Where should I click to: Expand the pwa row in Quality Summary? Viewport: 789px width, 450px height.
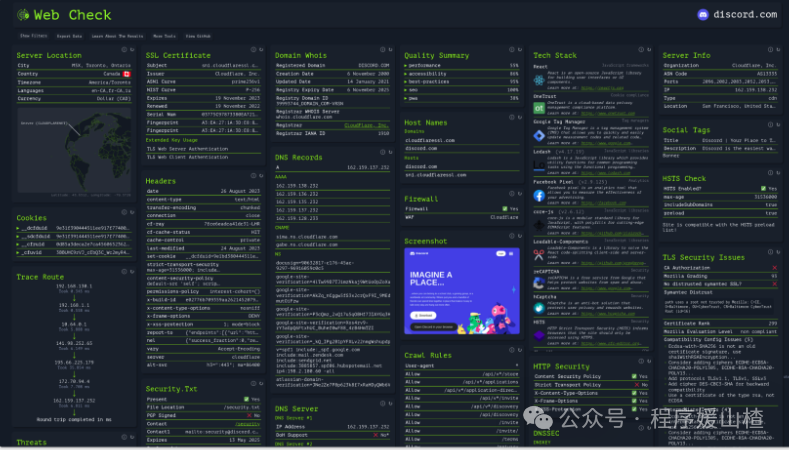461,98
